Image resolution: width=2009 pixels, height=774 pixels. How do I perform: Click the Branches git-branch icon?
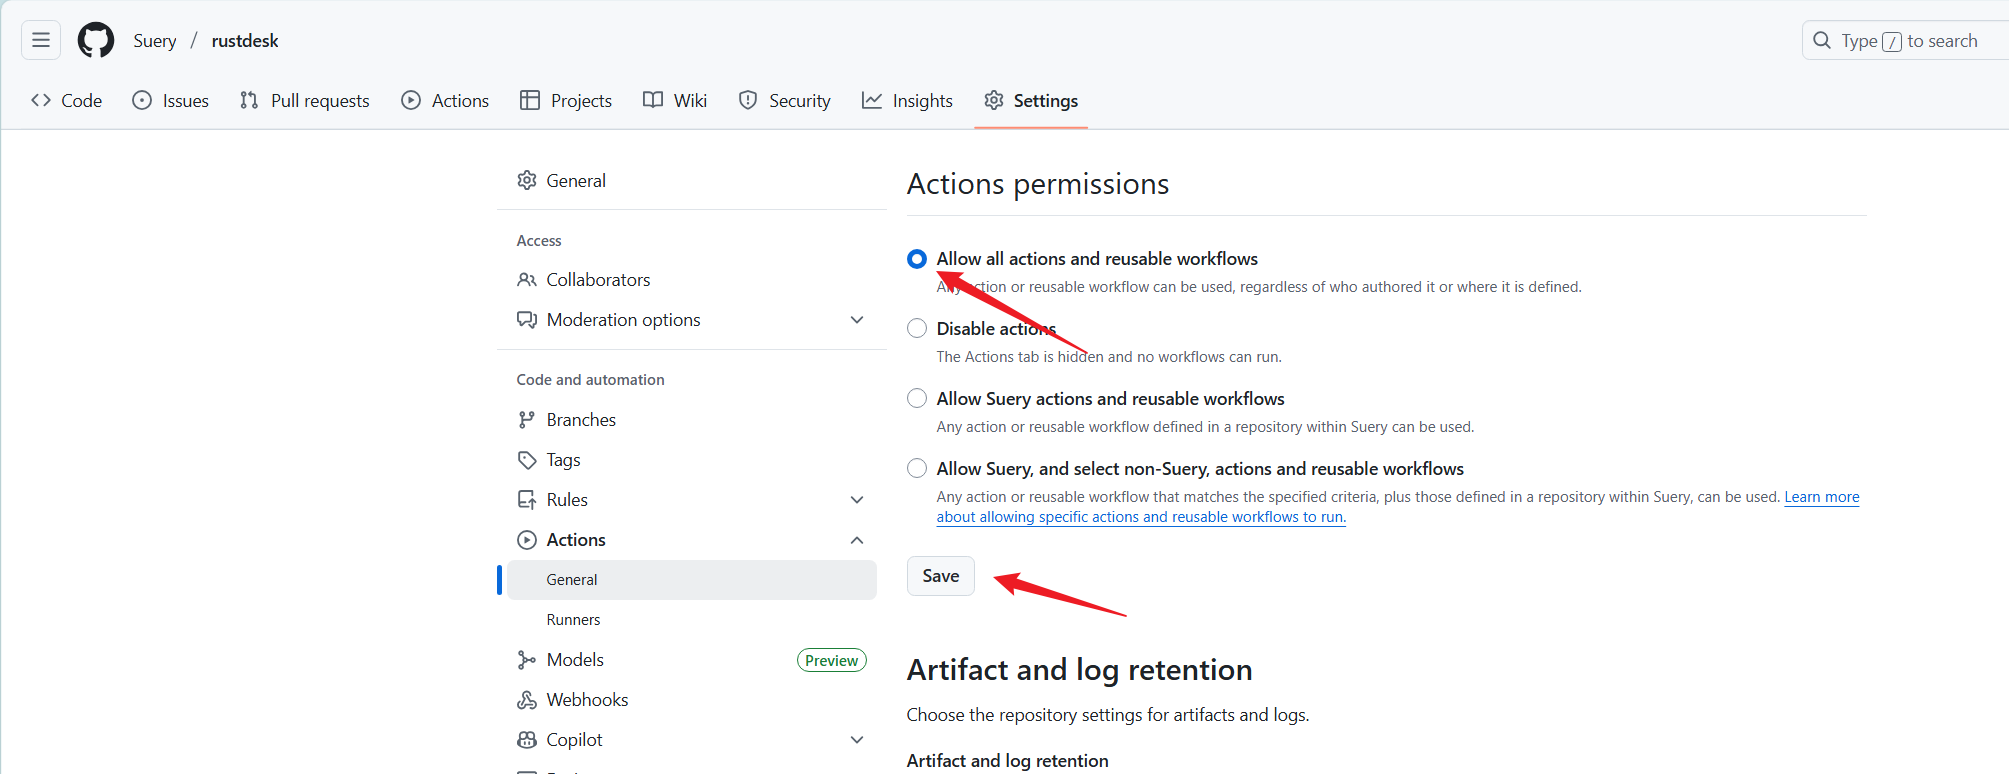pyautogui.click(x=527, y=420)
